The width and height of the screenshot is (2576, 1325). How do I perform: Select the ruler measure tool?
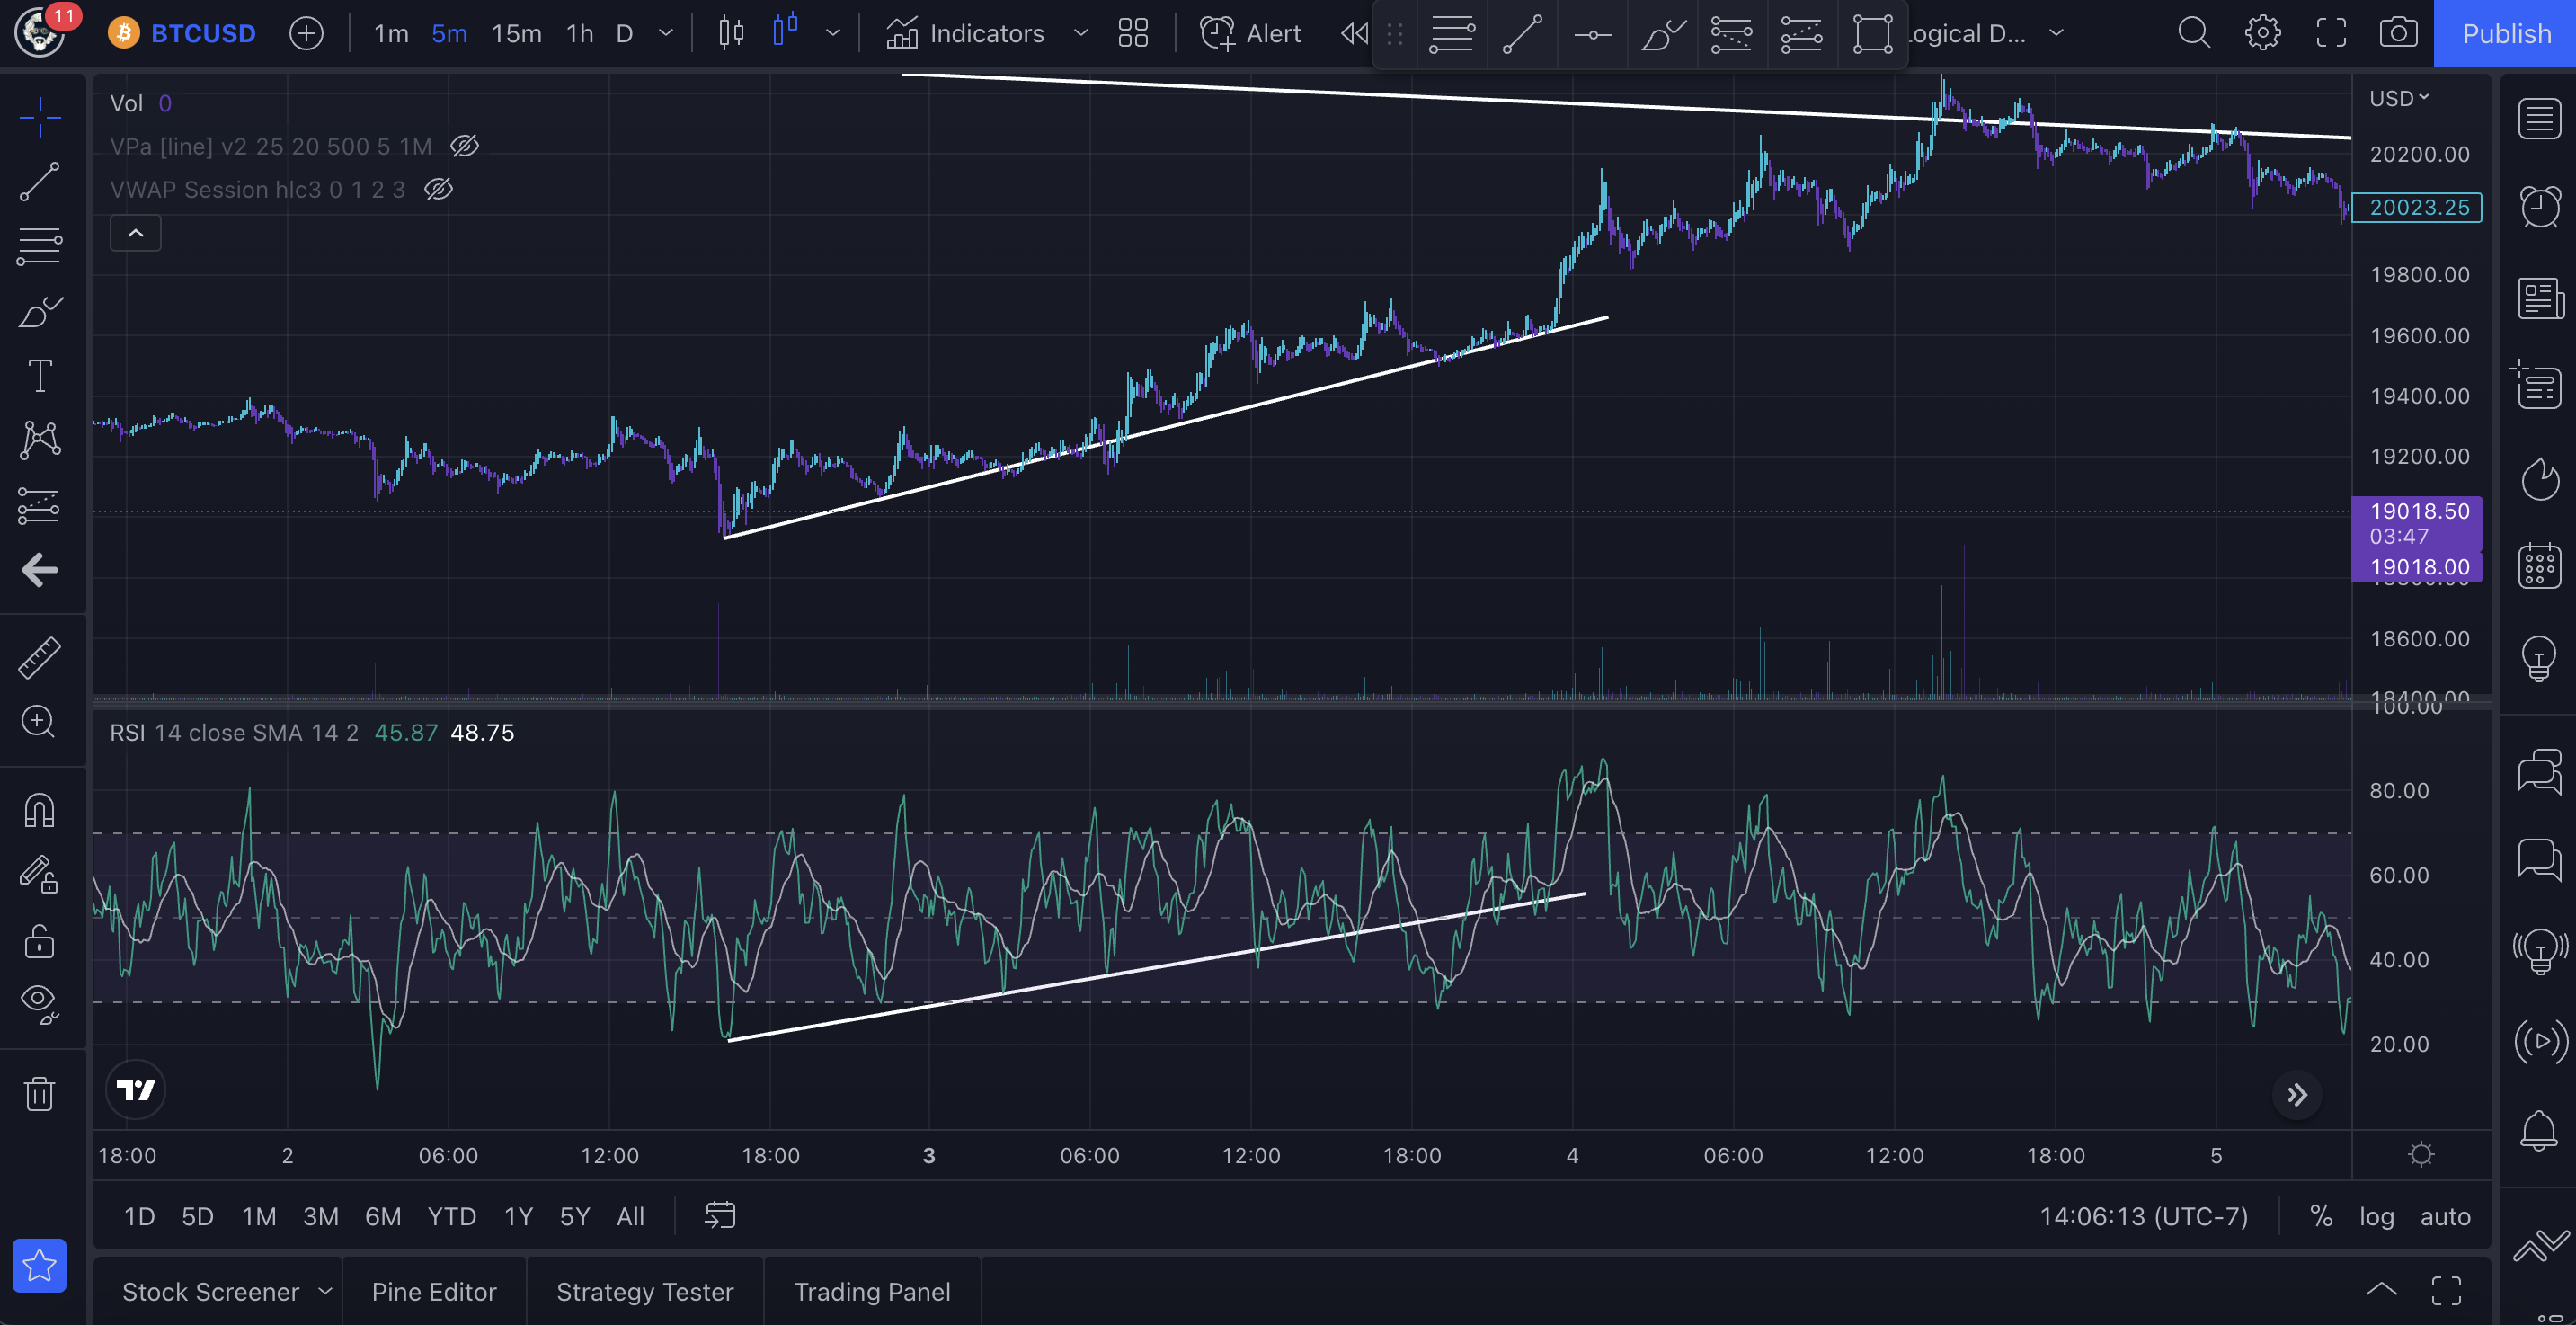pyautogui.click(x=40, y=658)
